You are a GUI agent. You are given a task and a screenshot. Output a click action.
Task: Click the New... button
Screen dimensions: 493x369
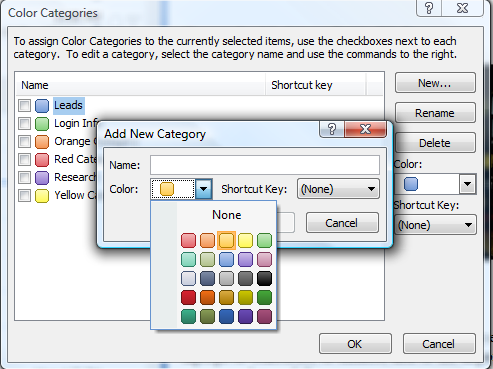[x=435, y=83]
